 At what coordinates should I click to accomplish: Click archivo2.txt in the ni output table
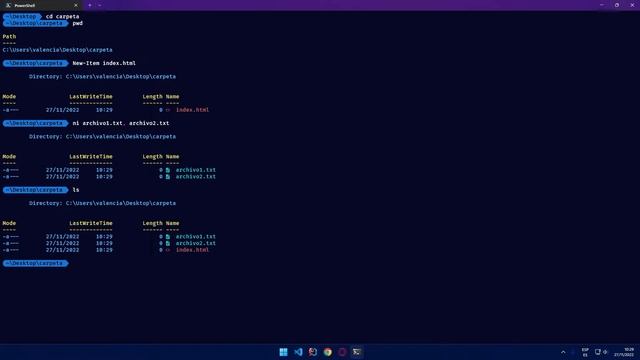coord(196,177)
